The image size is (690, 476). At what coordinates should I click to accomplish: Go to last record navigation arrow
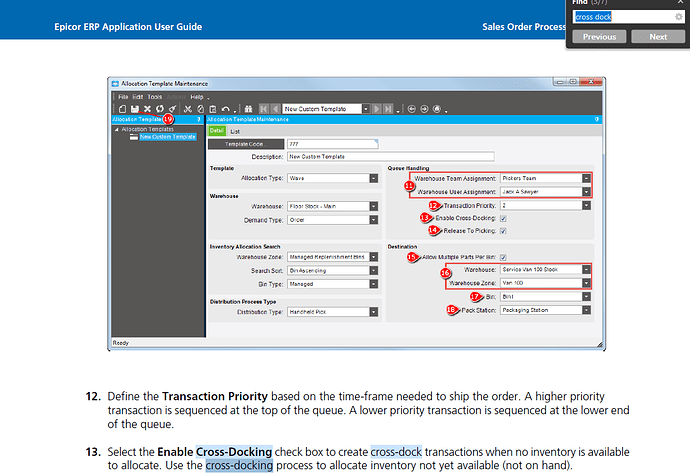(388, 109)
